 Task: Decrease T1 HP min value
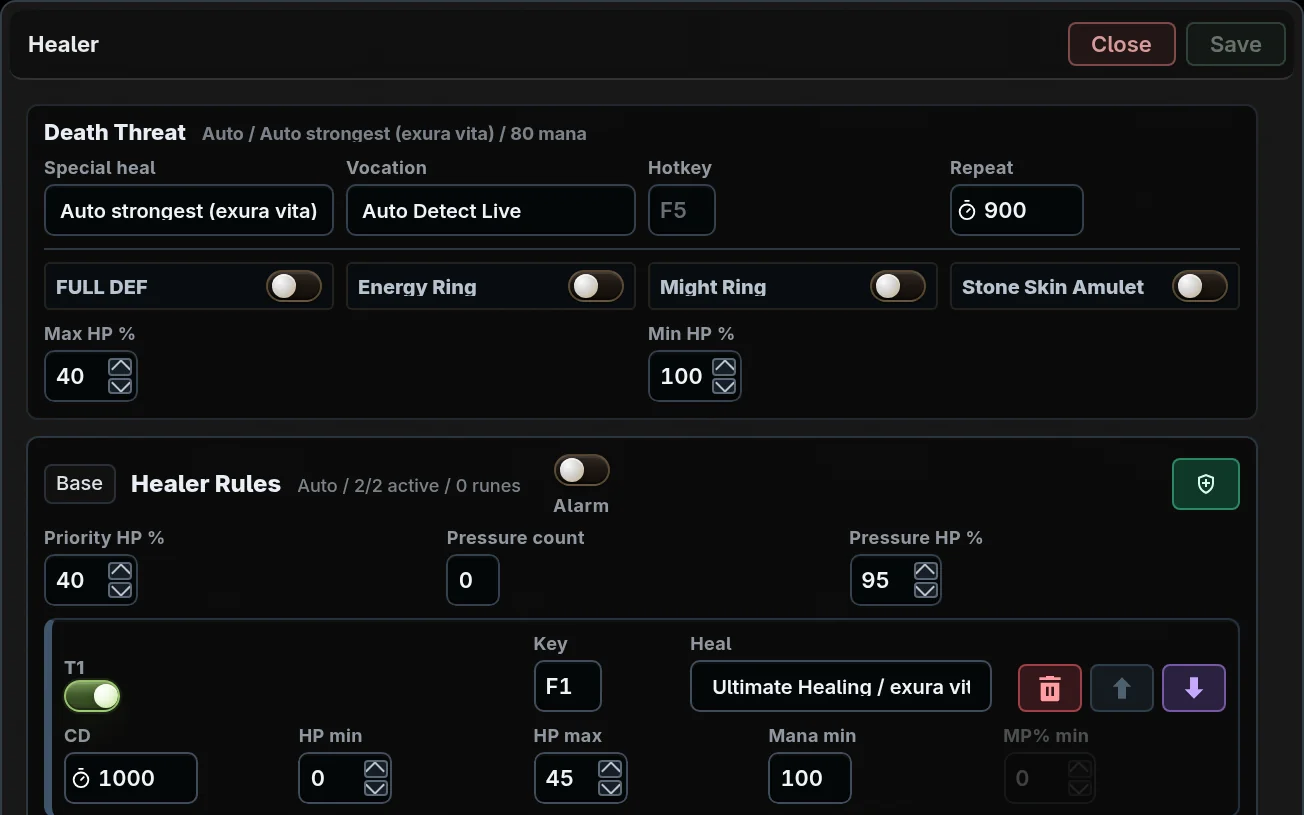click(x=376, y=788)
